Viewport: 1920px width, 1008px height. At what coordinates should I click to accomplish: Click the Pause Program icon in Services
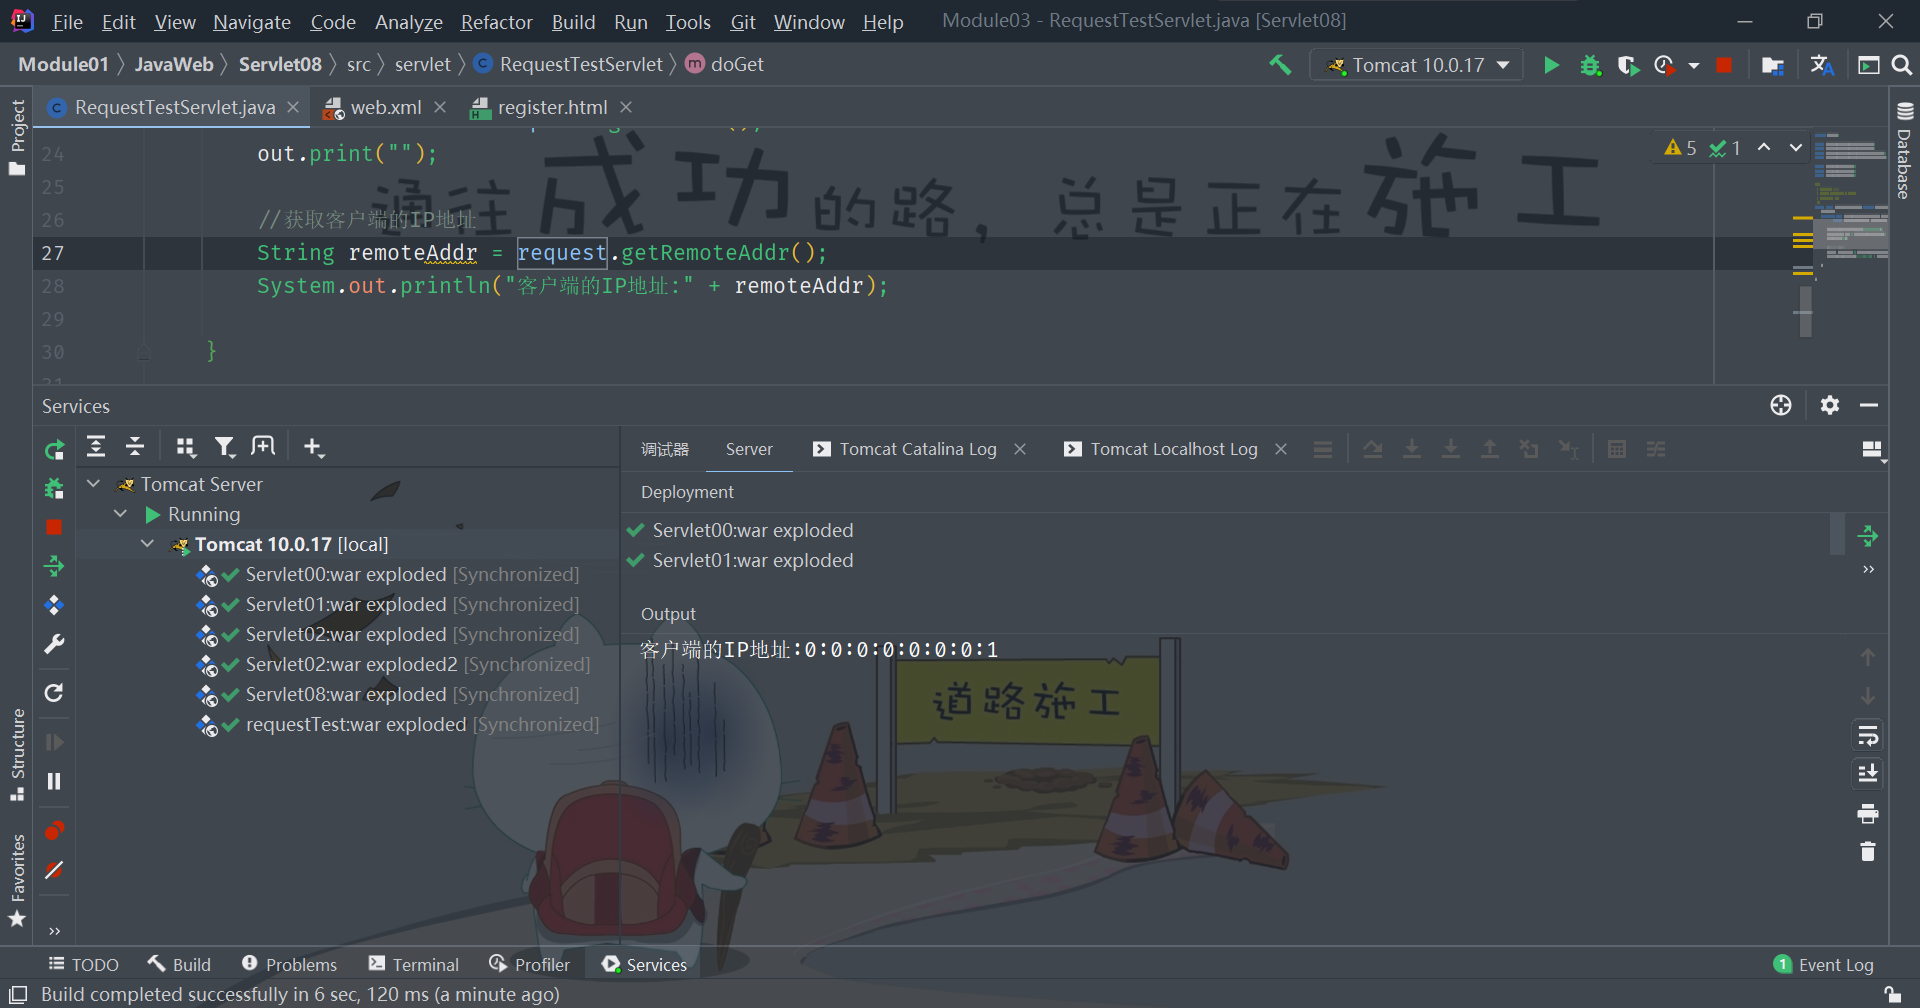[x=54, y=781]
